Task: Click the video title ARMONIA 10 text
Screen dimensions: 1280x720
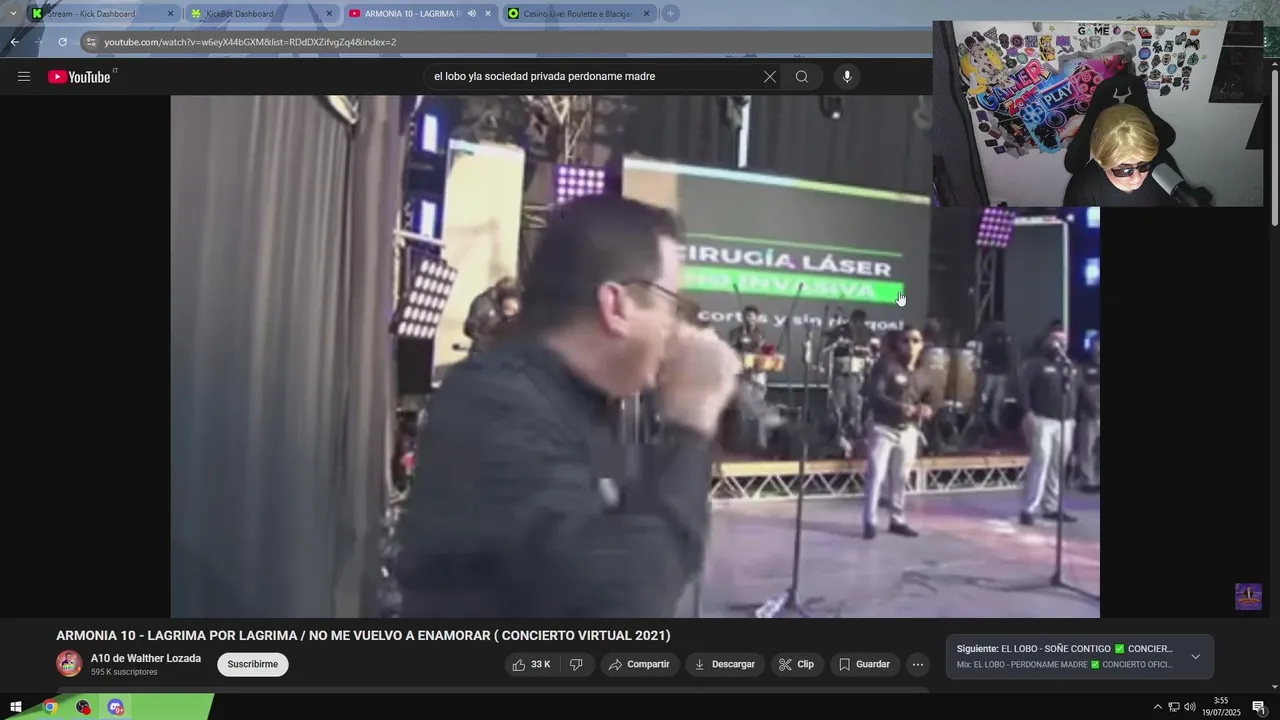Action: [x=363, y=636]
